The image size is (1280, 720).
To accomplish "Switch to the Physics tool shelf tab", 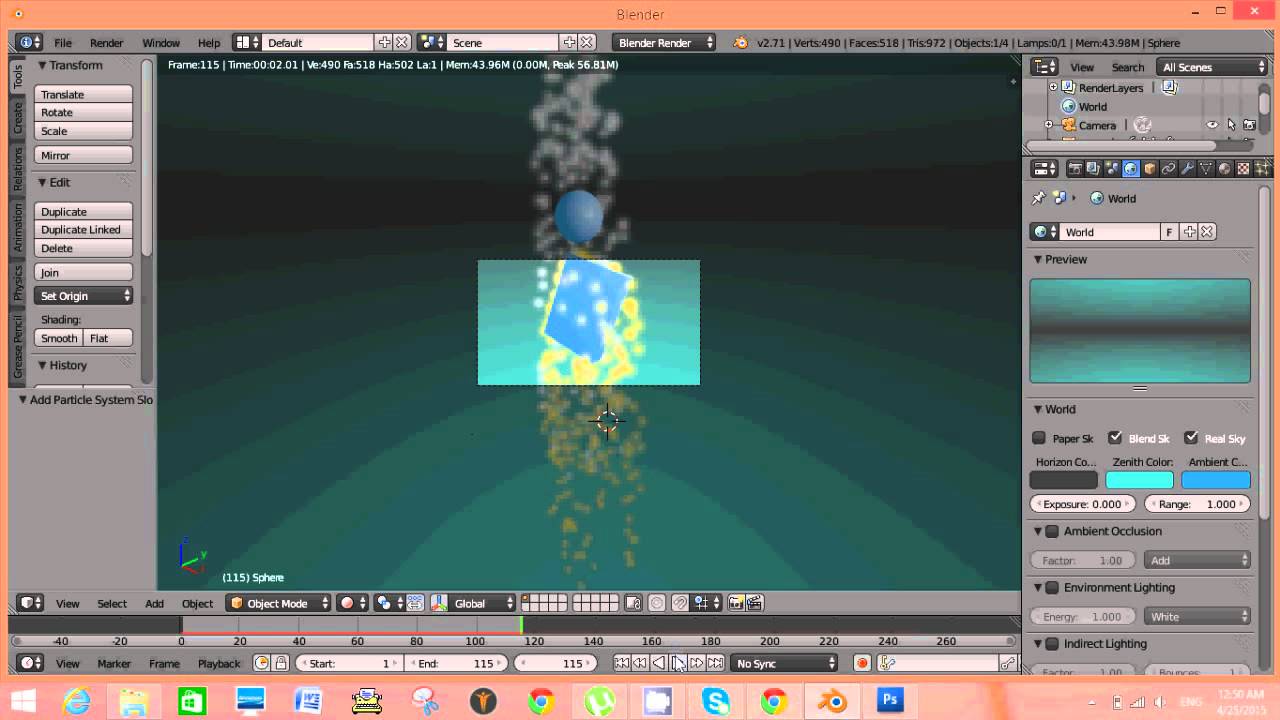I will tap(18, 283).
